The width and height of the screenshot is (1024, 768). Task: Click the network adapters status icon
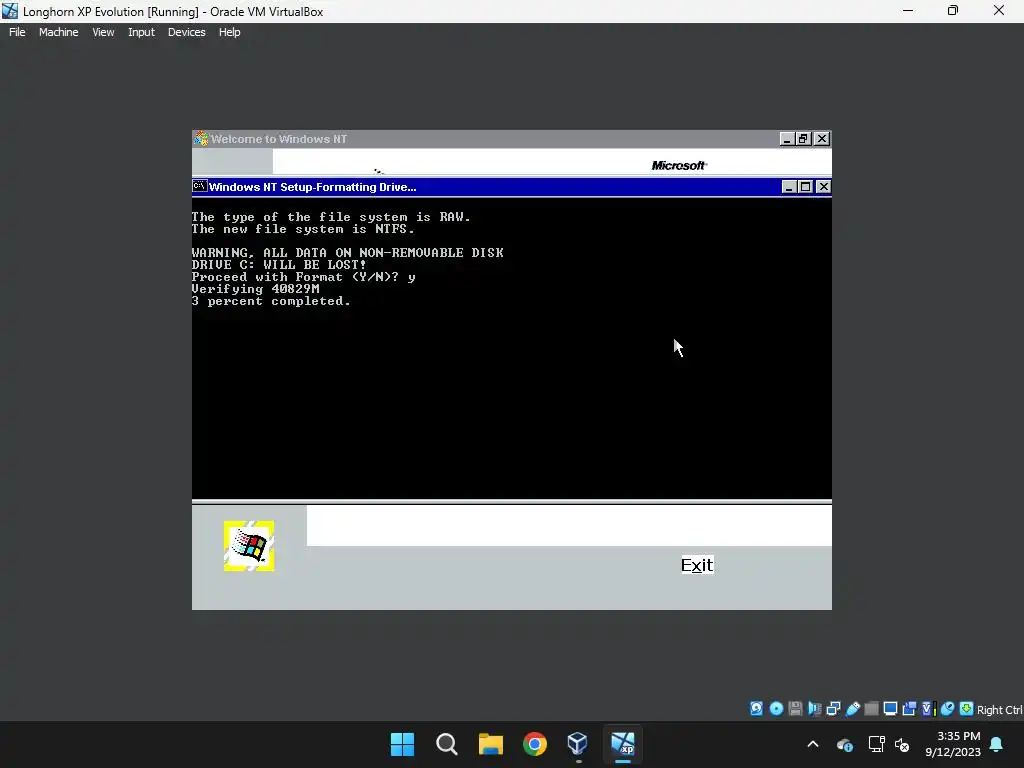pyautogui.click(x=833, y=709)
